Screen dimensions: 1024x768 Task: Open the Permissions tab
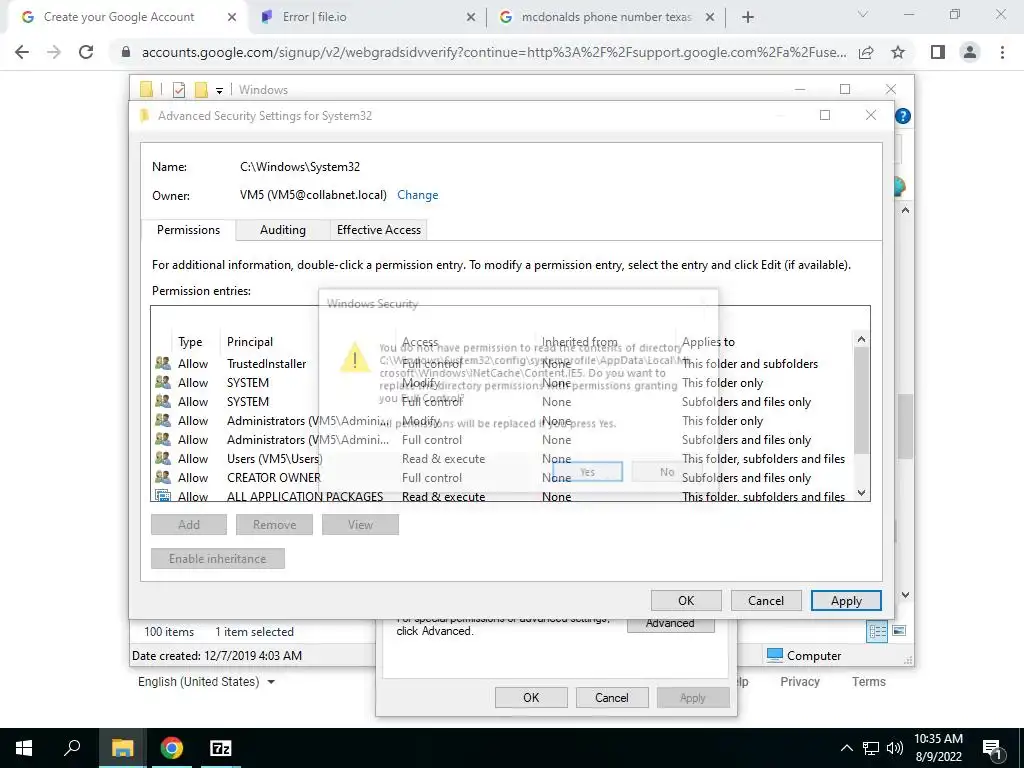(188, 230)
